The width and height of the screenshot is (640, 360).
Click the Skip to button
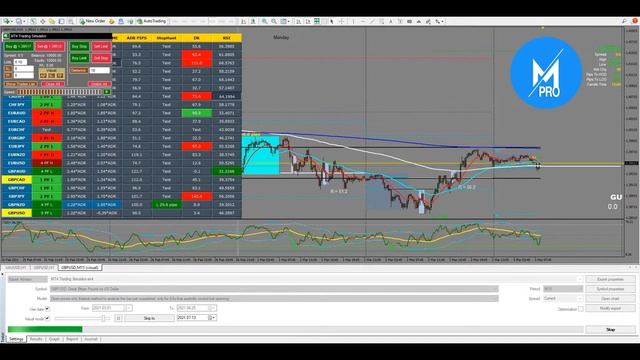149,318
